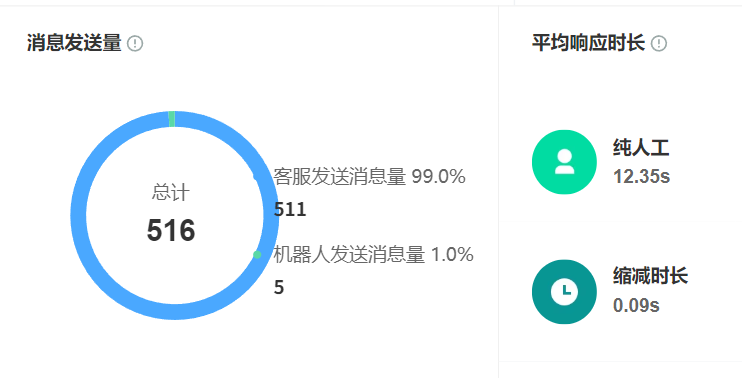Screen dimensions: 742x378
Task: Click the 5 robot message count value
Action: pos(279,287)
